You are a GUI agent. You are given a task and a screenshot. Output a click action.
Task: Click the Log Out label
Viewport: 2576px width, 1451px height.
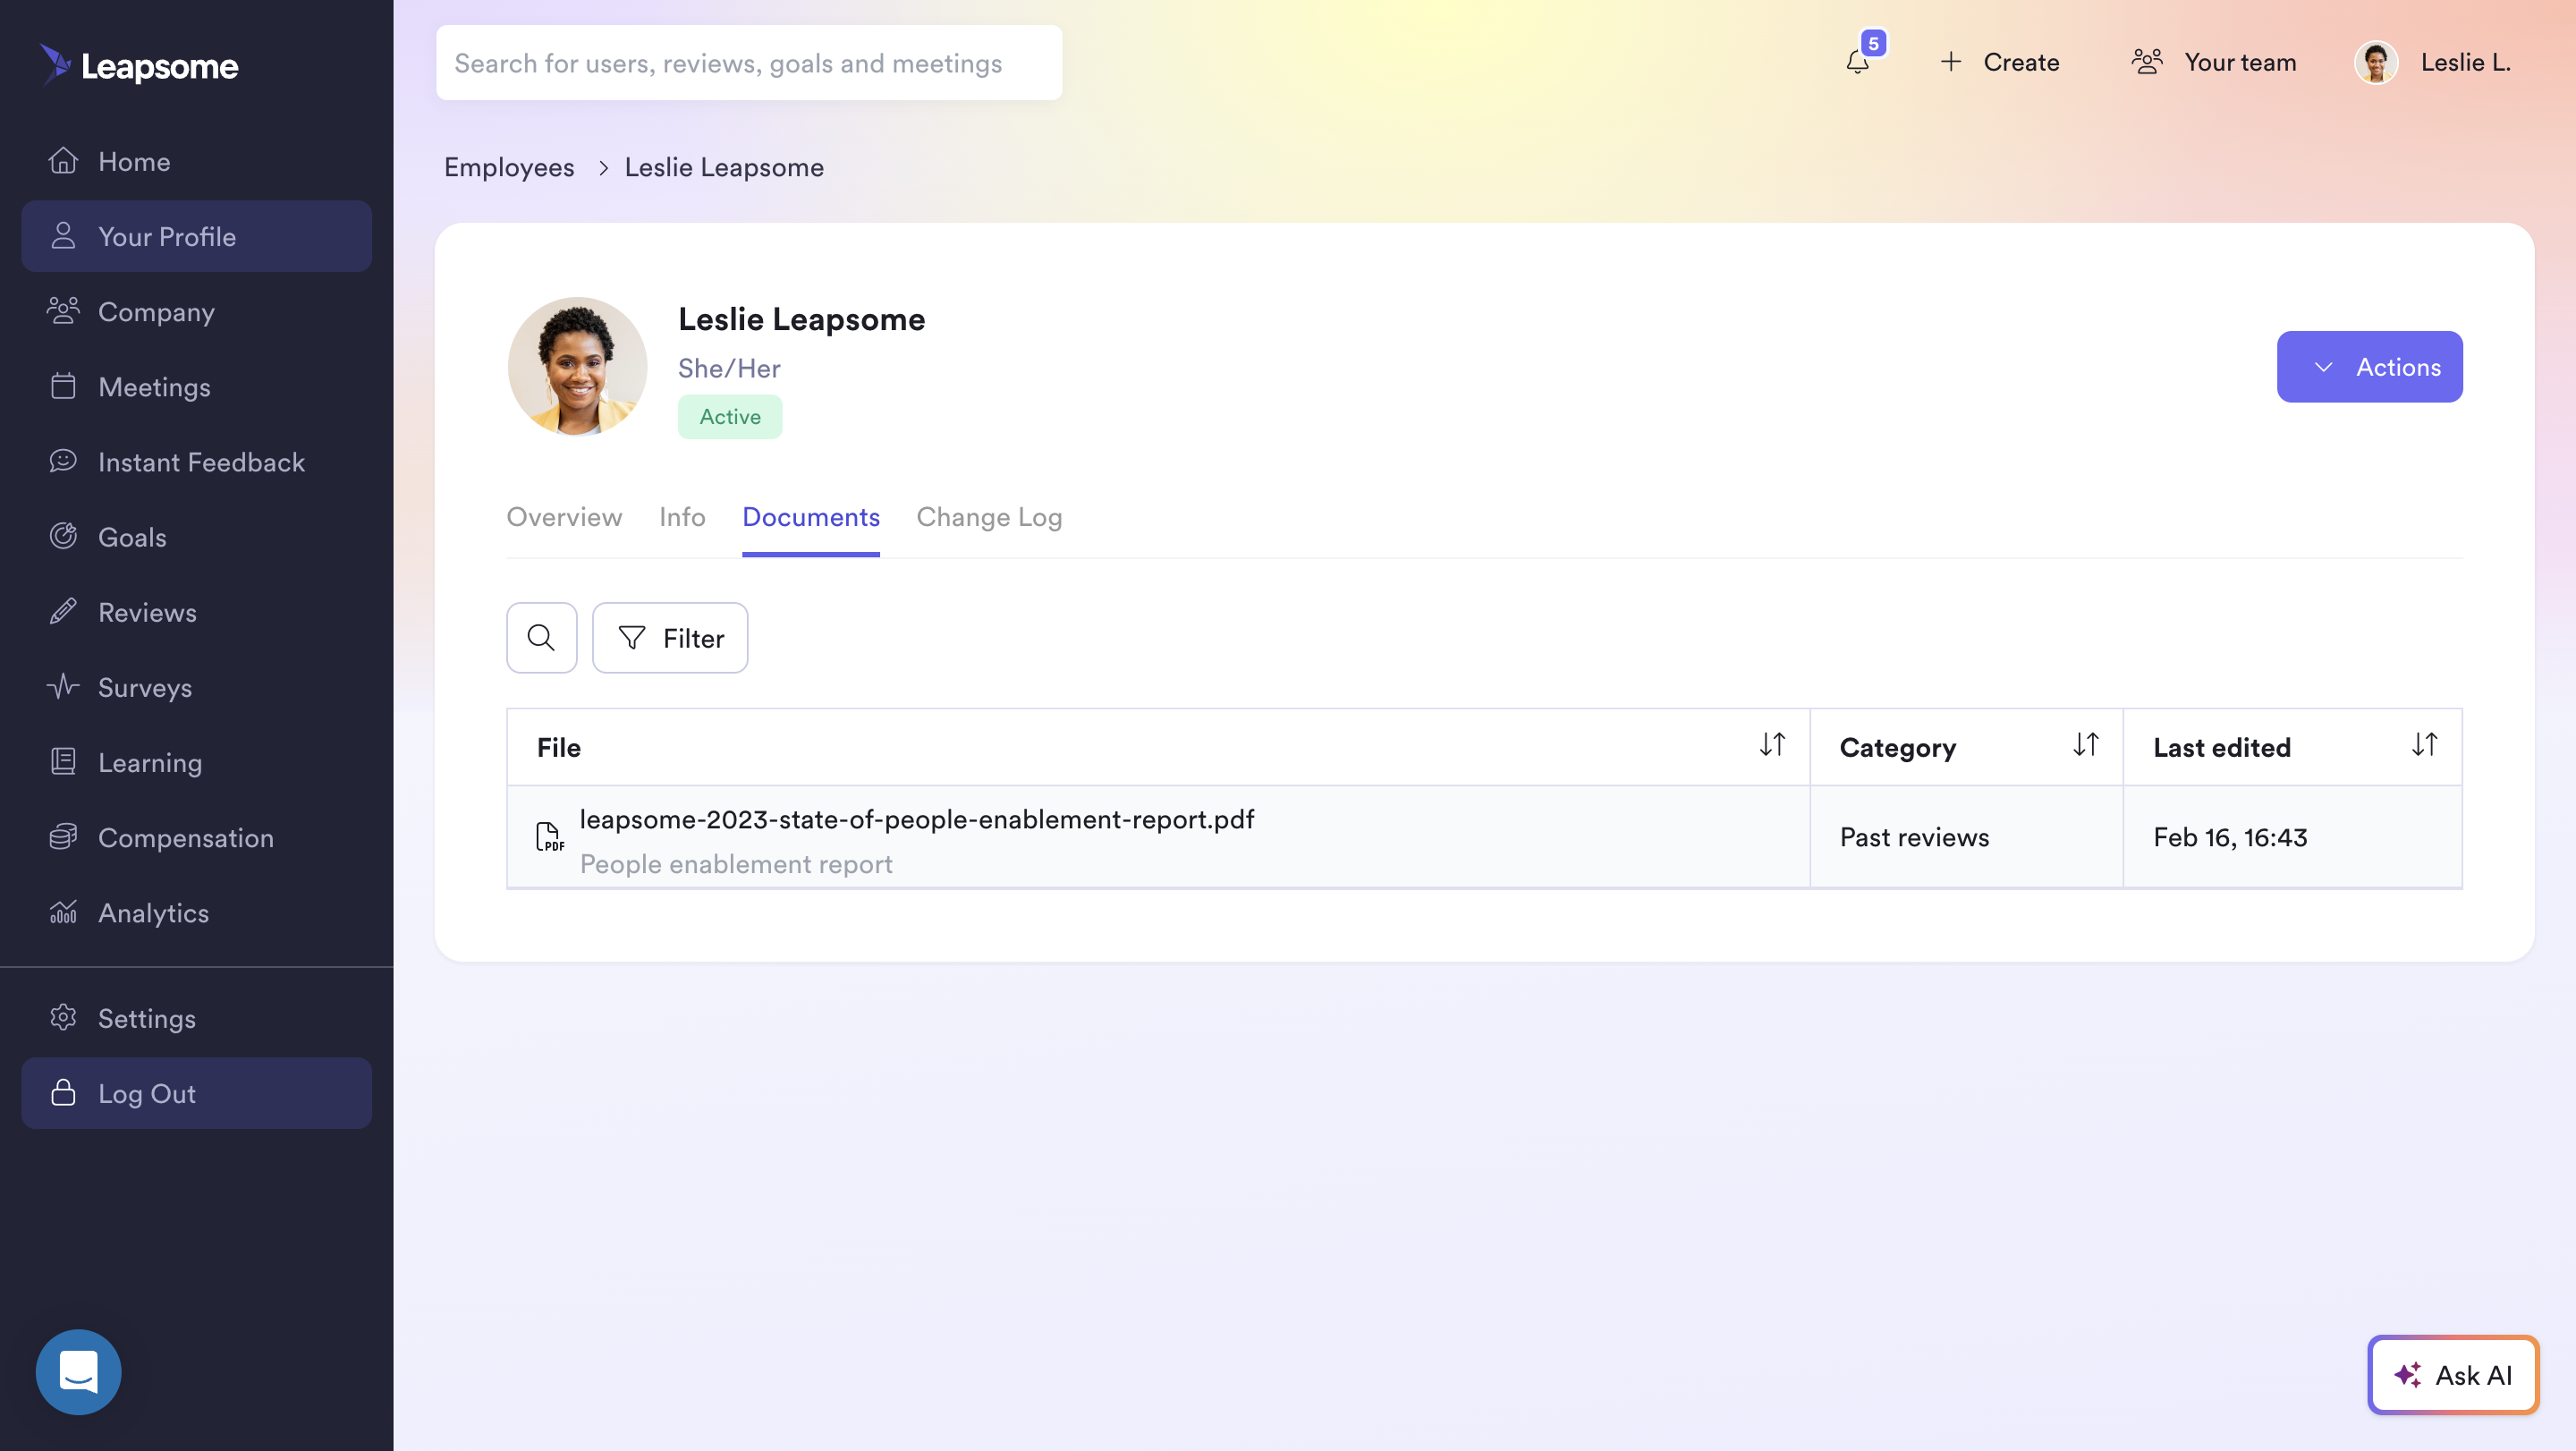pyautogui.click(x=147, y=1094)
